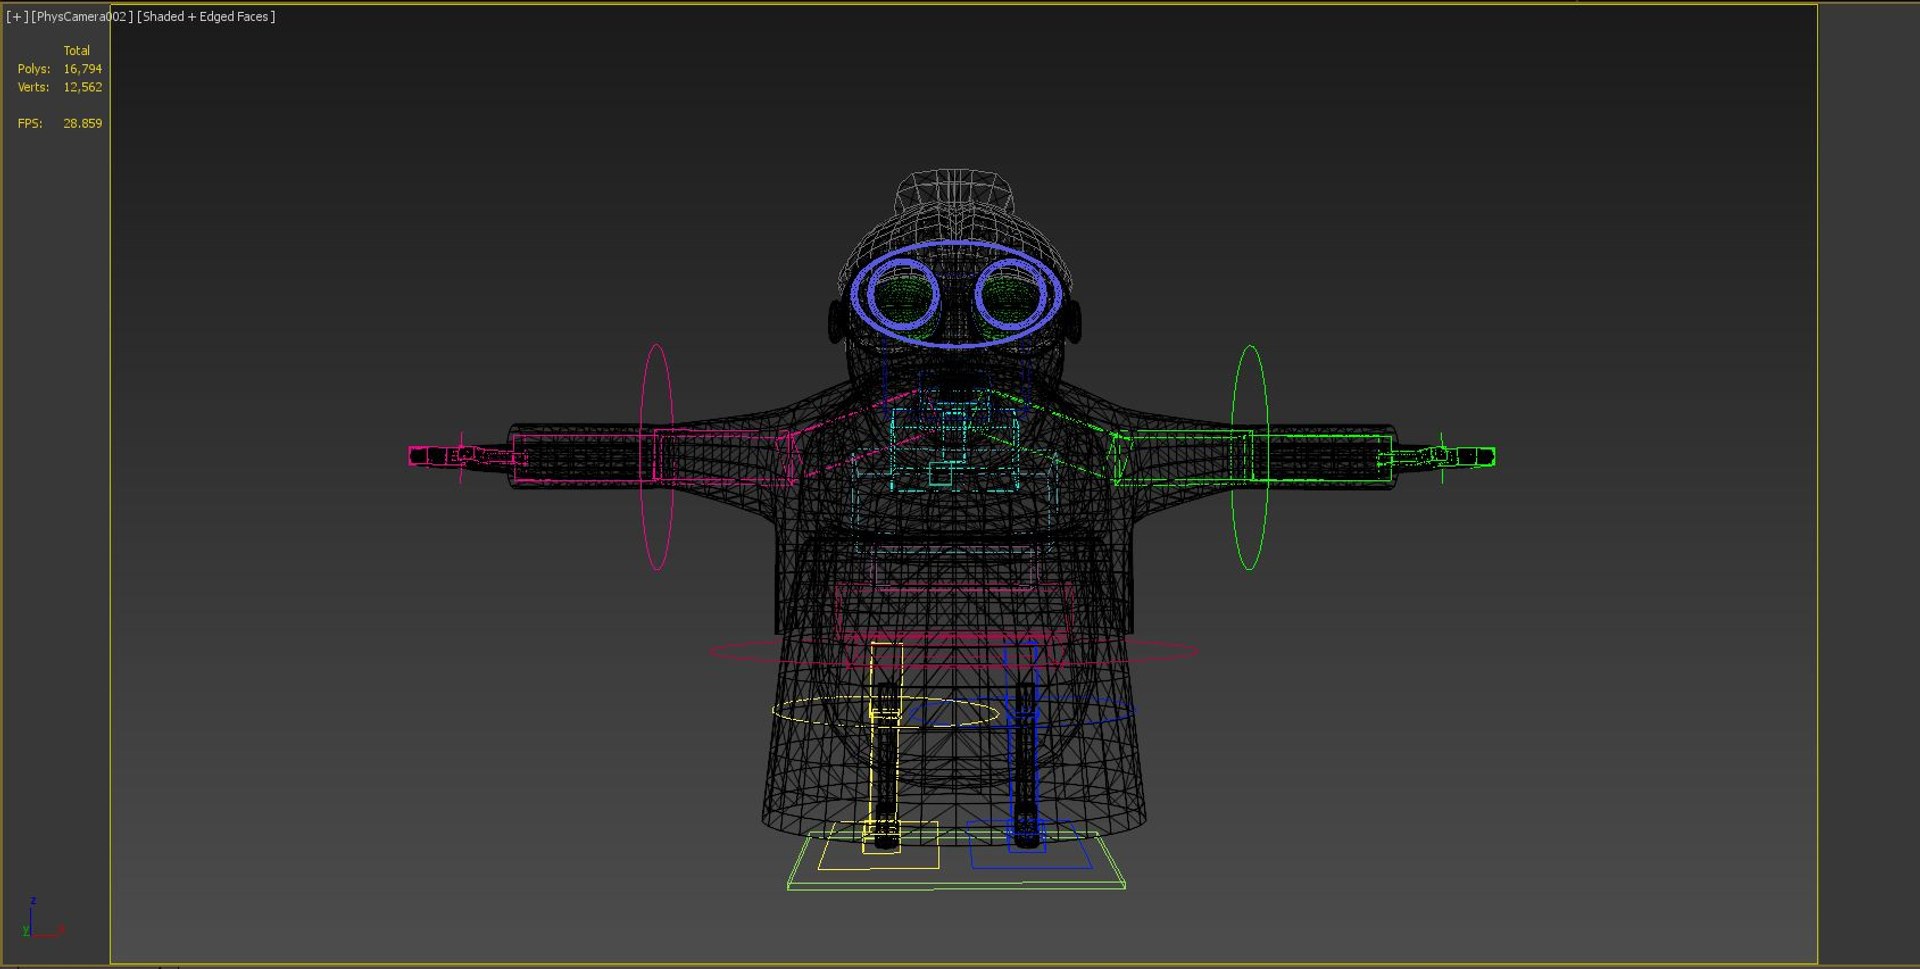Click the Total statistics header
The height and width of the screenshot is (969, 1920).
(x=77, y=50)
